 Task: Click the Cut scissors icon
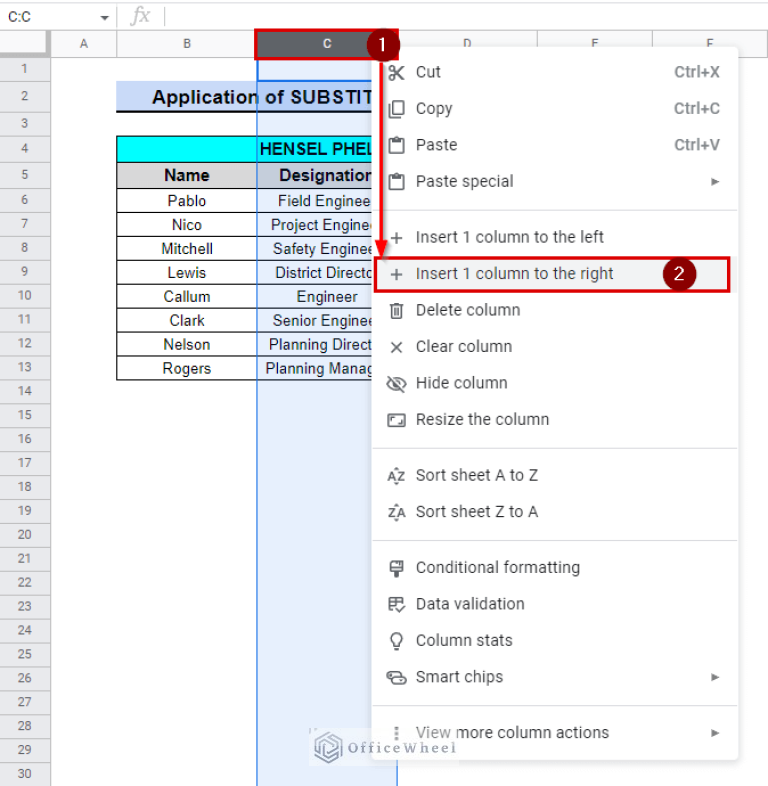(396, 73)
